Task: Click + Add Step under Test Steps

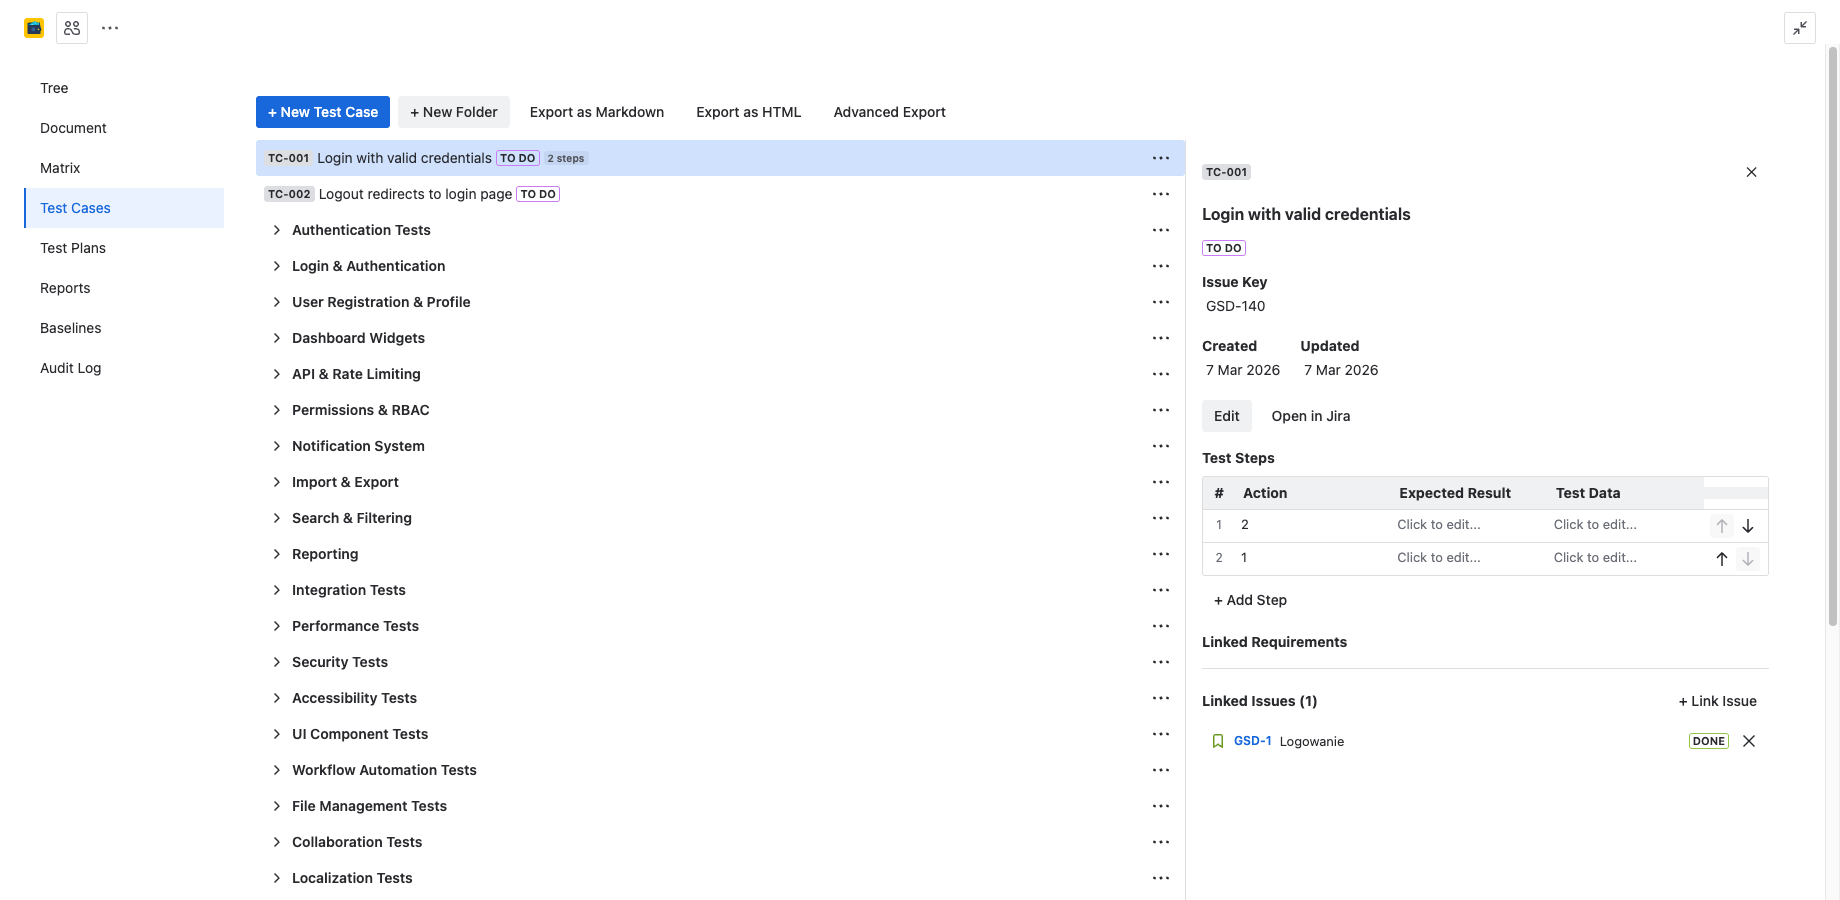Action: (1250, 599)
